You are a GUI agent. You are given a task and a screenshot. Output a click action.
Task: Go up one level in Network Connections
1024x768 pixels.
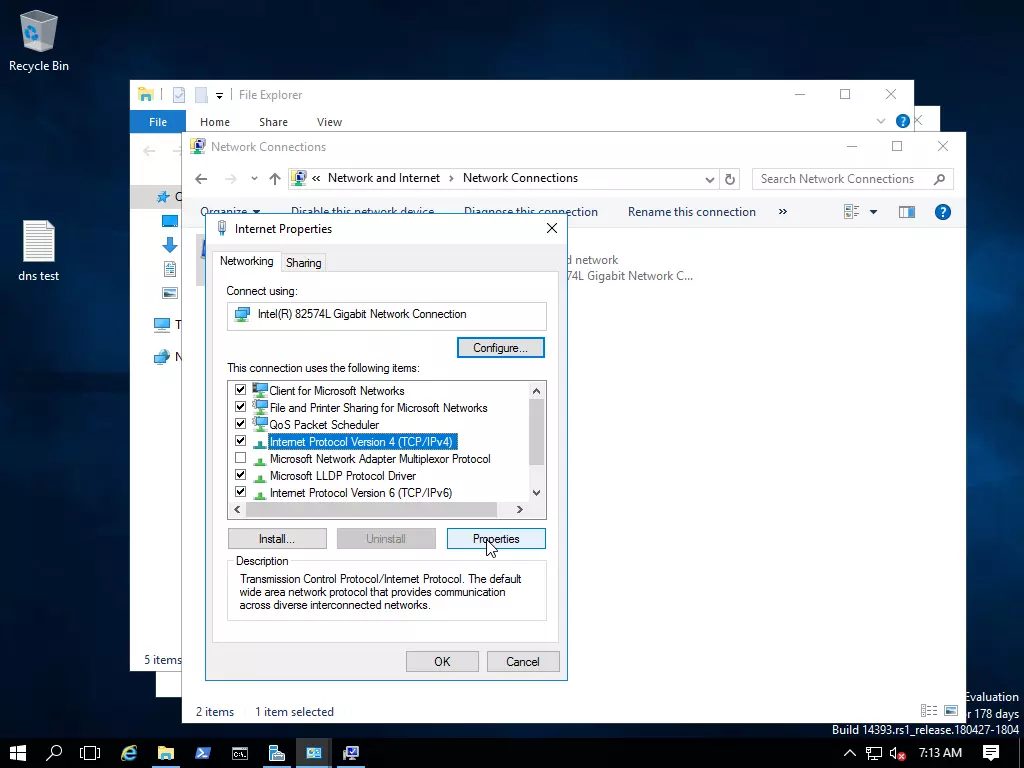(x=275, y=179)
